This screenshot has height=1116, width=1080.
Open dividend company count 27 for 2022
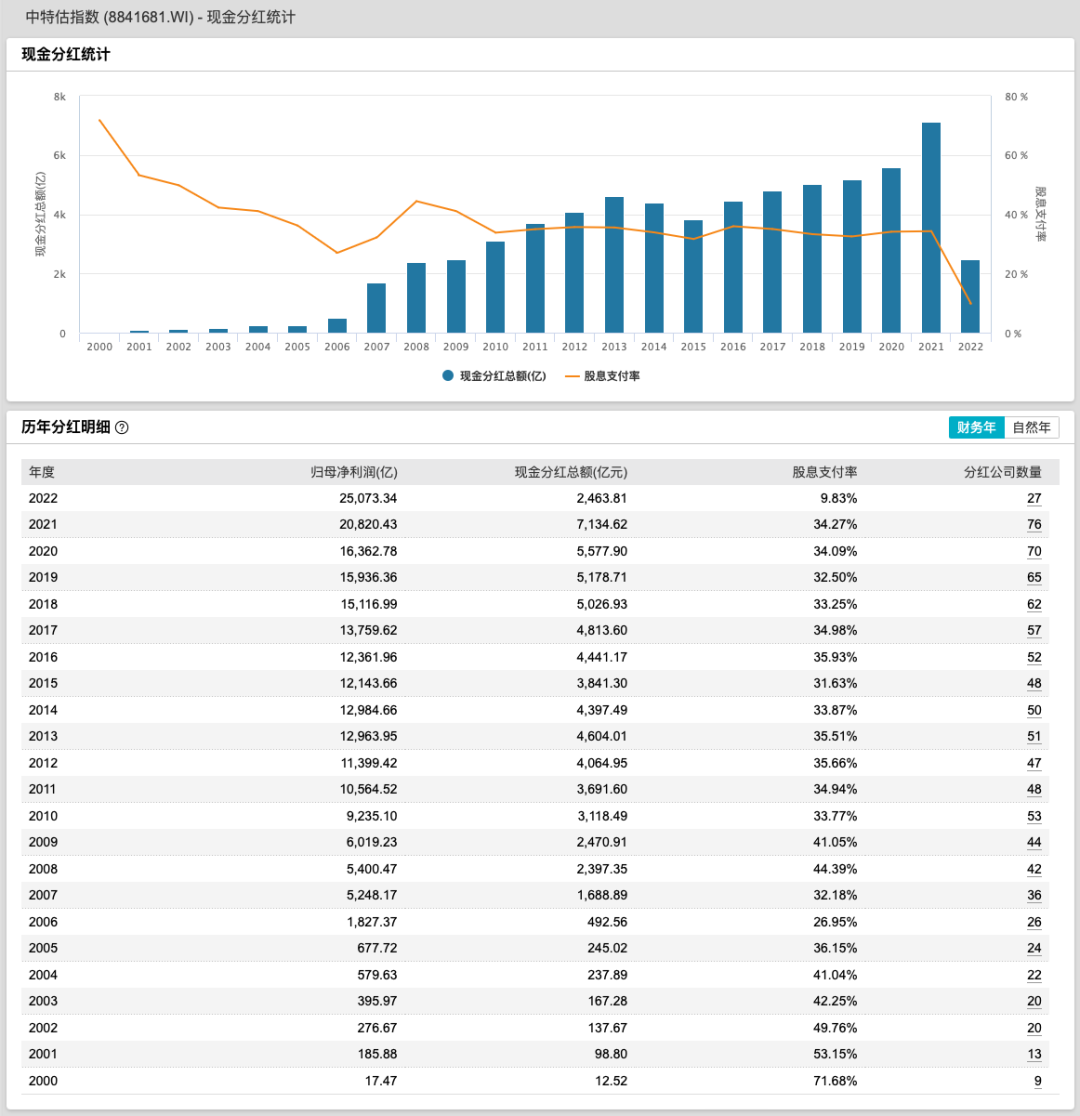(1034, 498)
